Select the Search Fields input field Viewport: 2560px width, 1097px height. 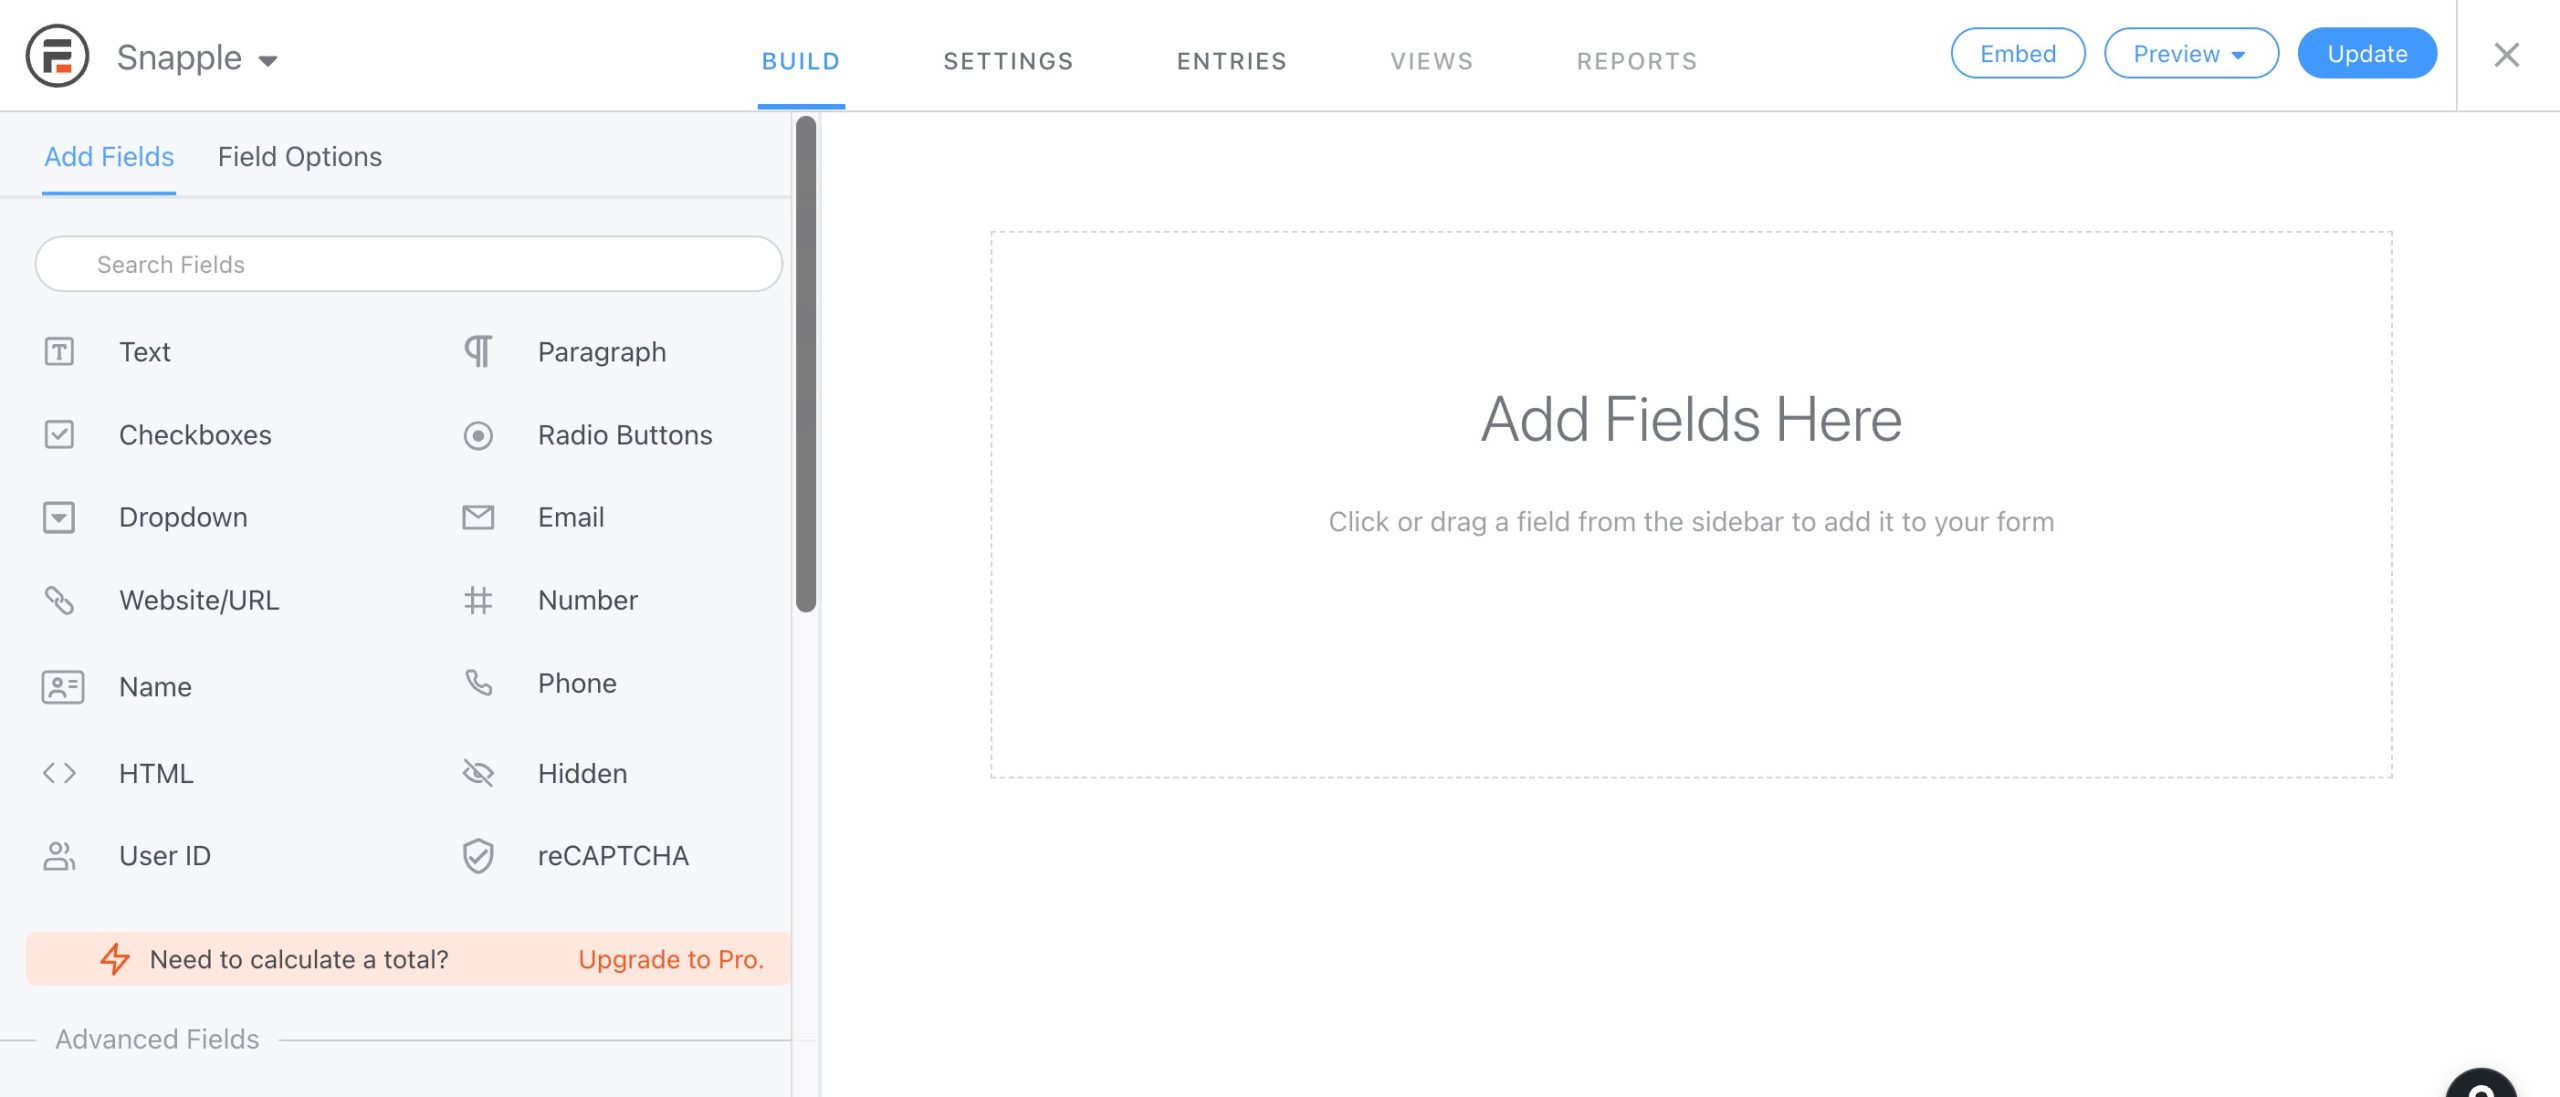[408, 263]
